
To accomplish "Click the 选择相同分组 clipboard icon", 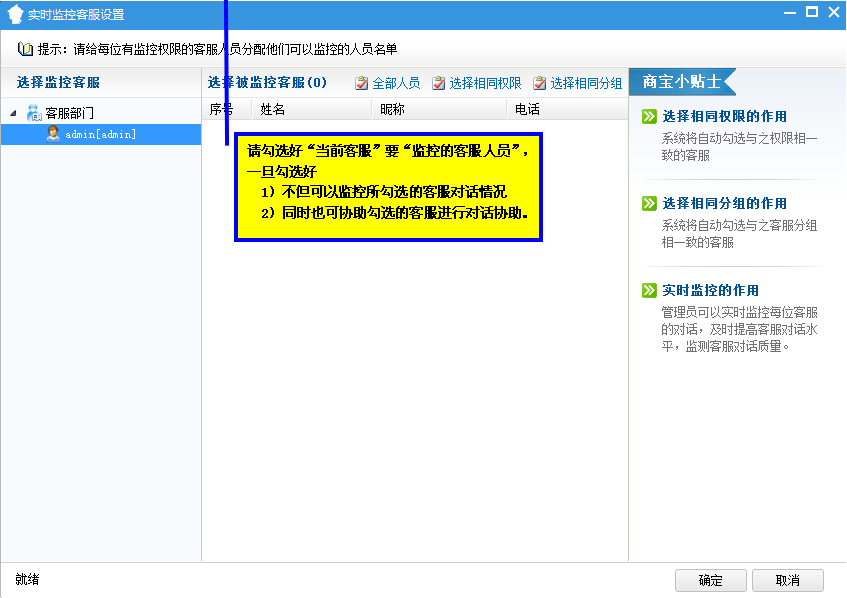I will (540, 84).
